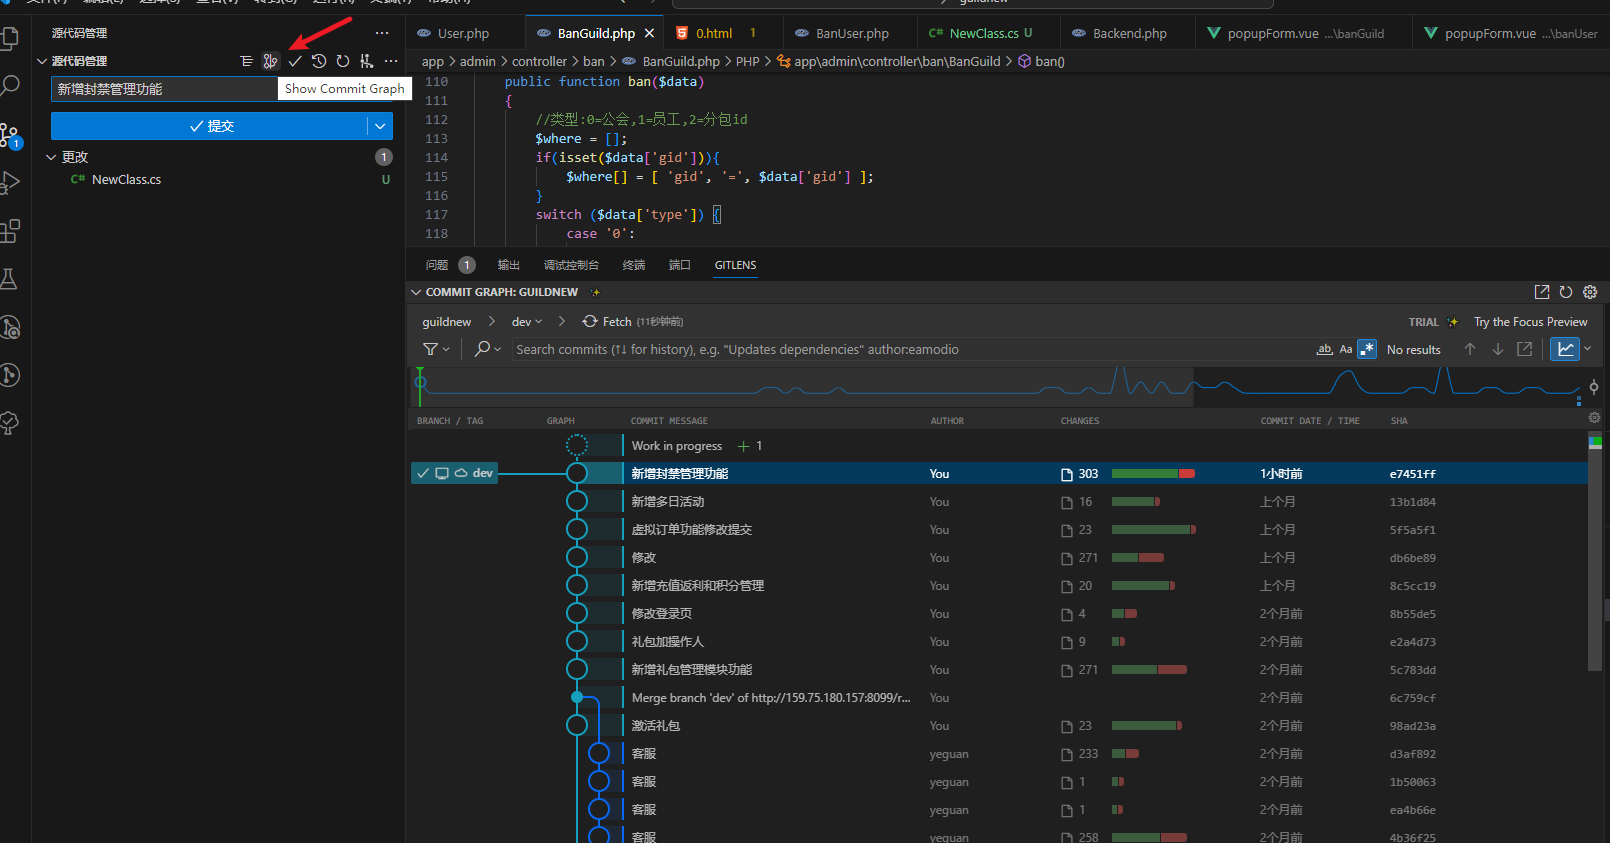The width and height of the screenshot is (1610, 843).
Task: Click the view as tree icon in source control
Action: [x=247, y=61]
